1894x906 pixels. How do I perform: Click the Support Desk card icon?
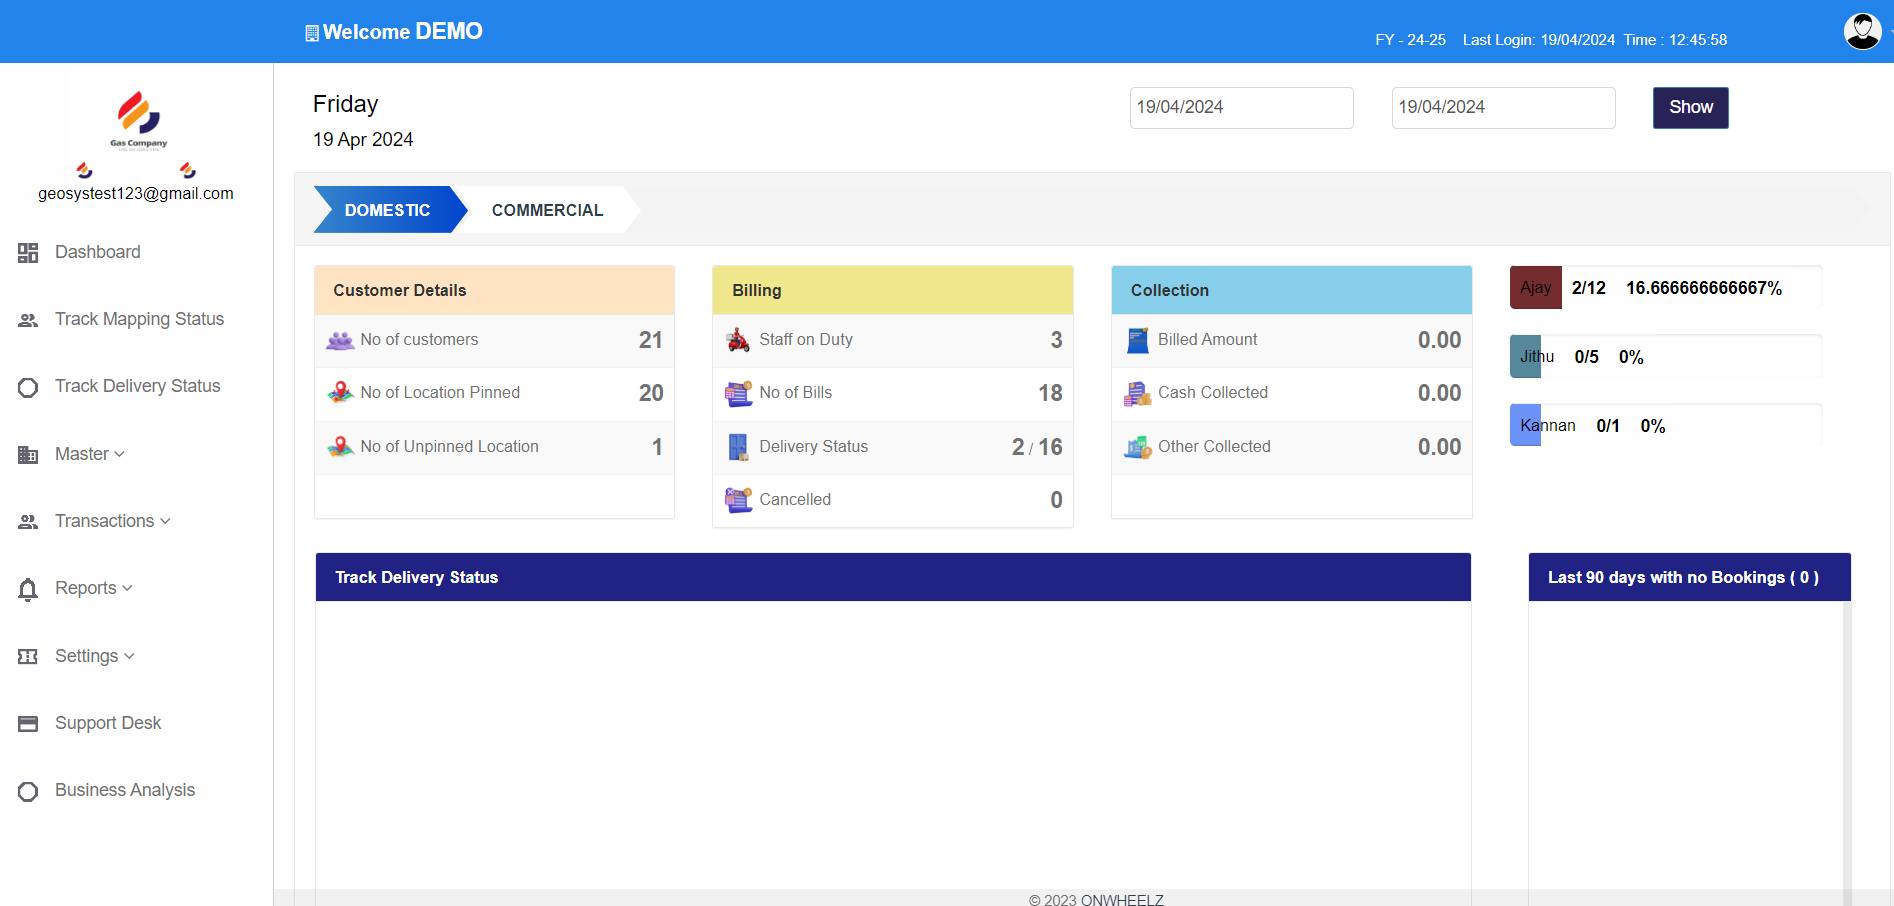coord(28,724)
